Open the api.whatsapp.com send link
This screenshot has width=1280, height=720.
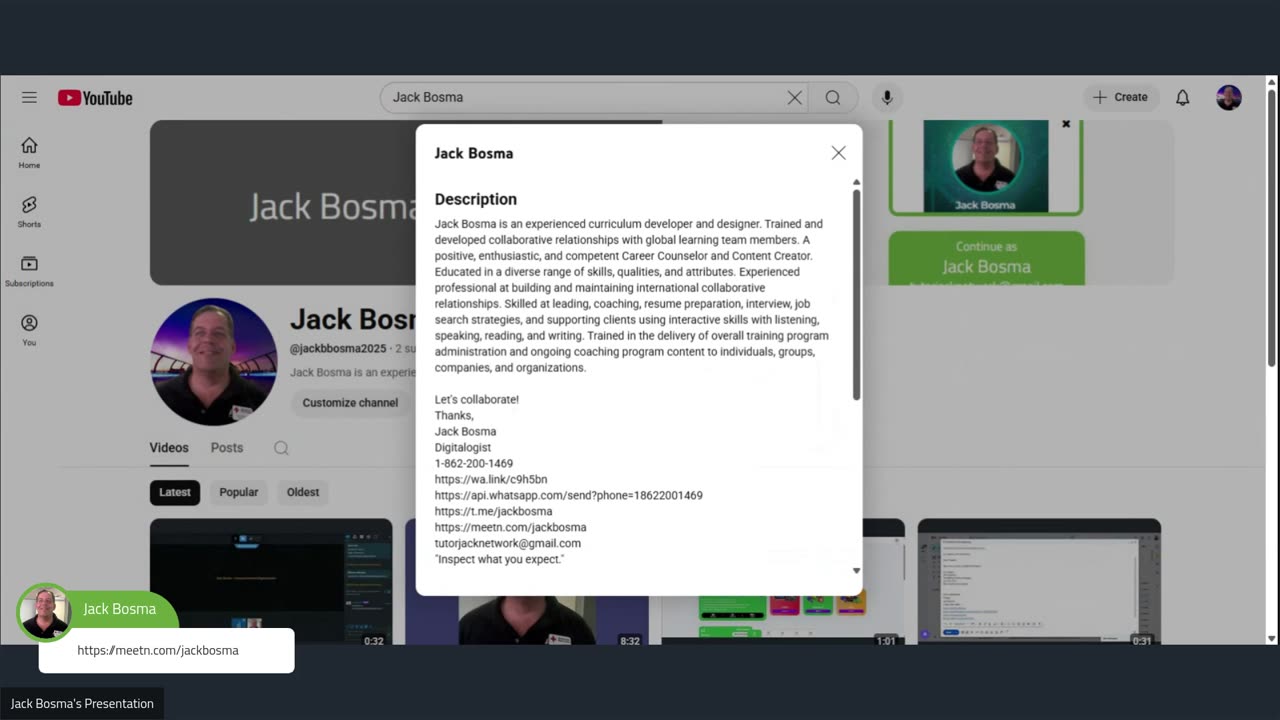[568, 495]
